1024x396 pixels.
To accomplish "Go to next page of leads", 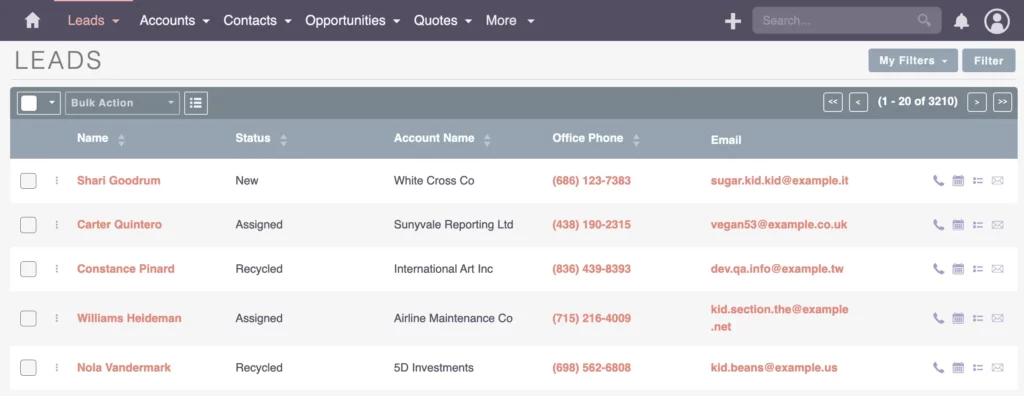I will [977, 102].
